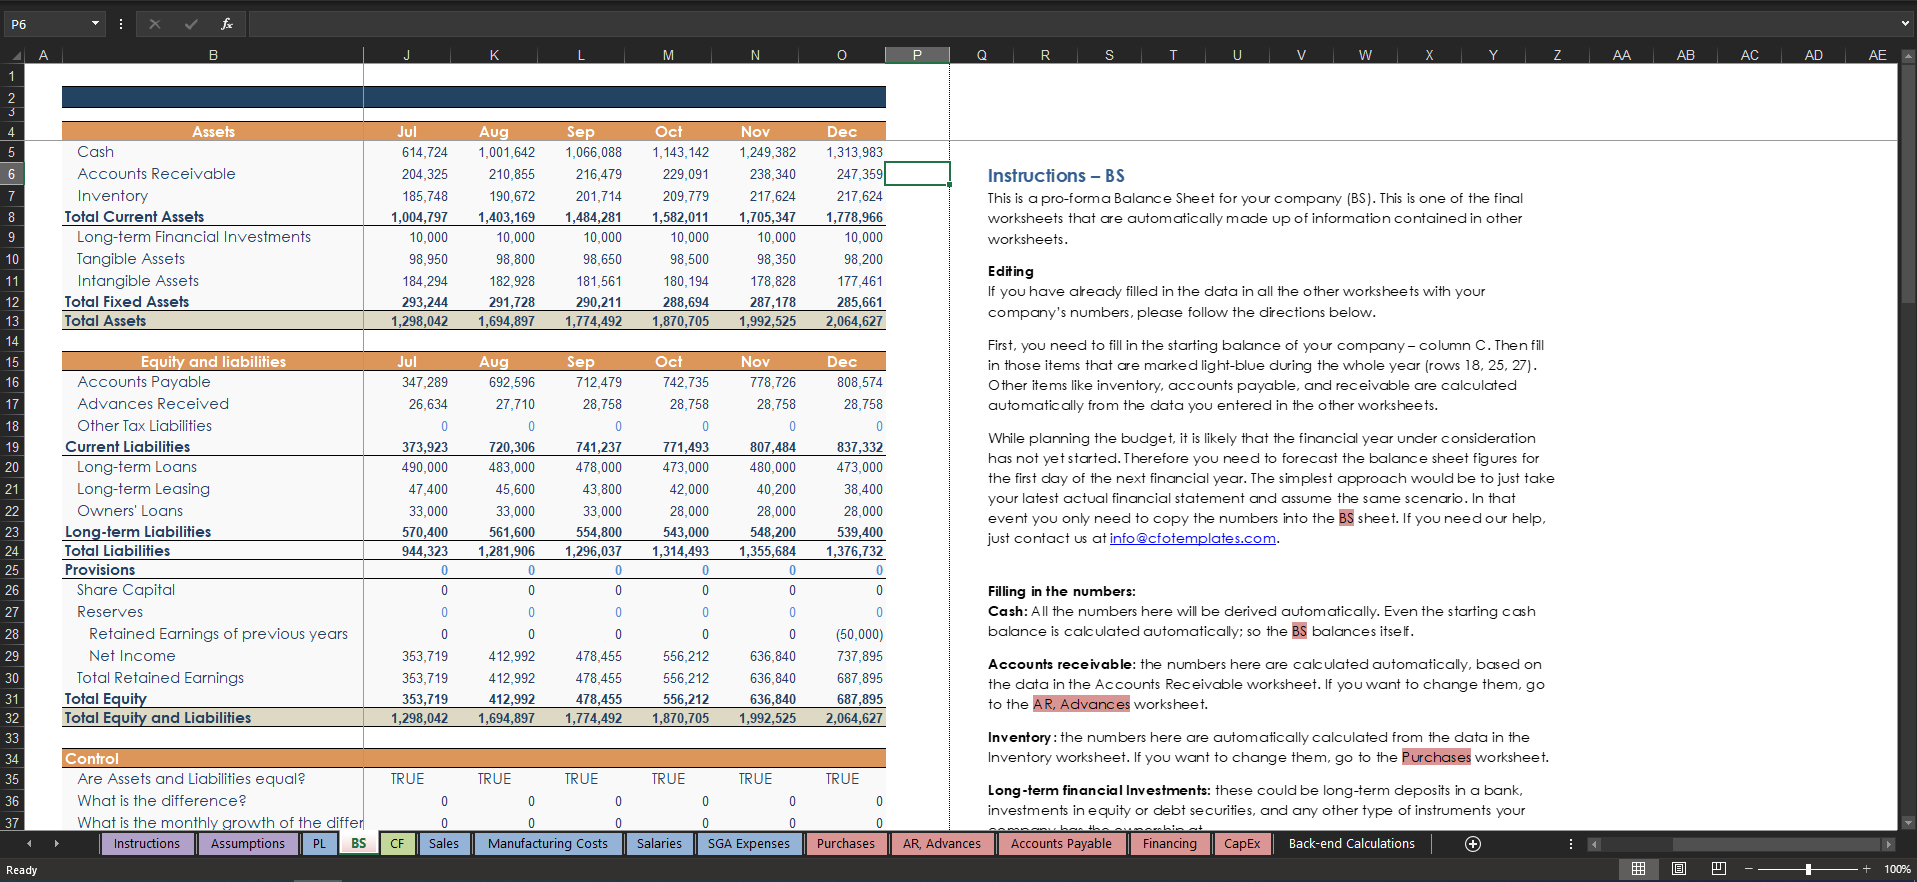1917x882 pixels.
Task: Select 'Are Assets and Liabilities equal?' cell
Action: (x=213, y=779)
